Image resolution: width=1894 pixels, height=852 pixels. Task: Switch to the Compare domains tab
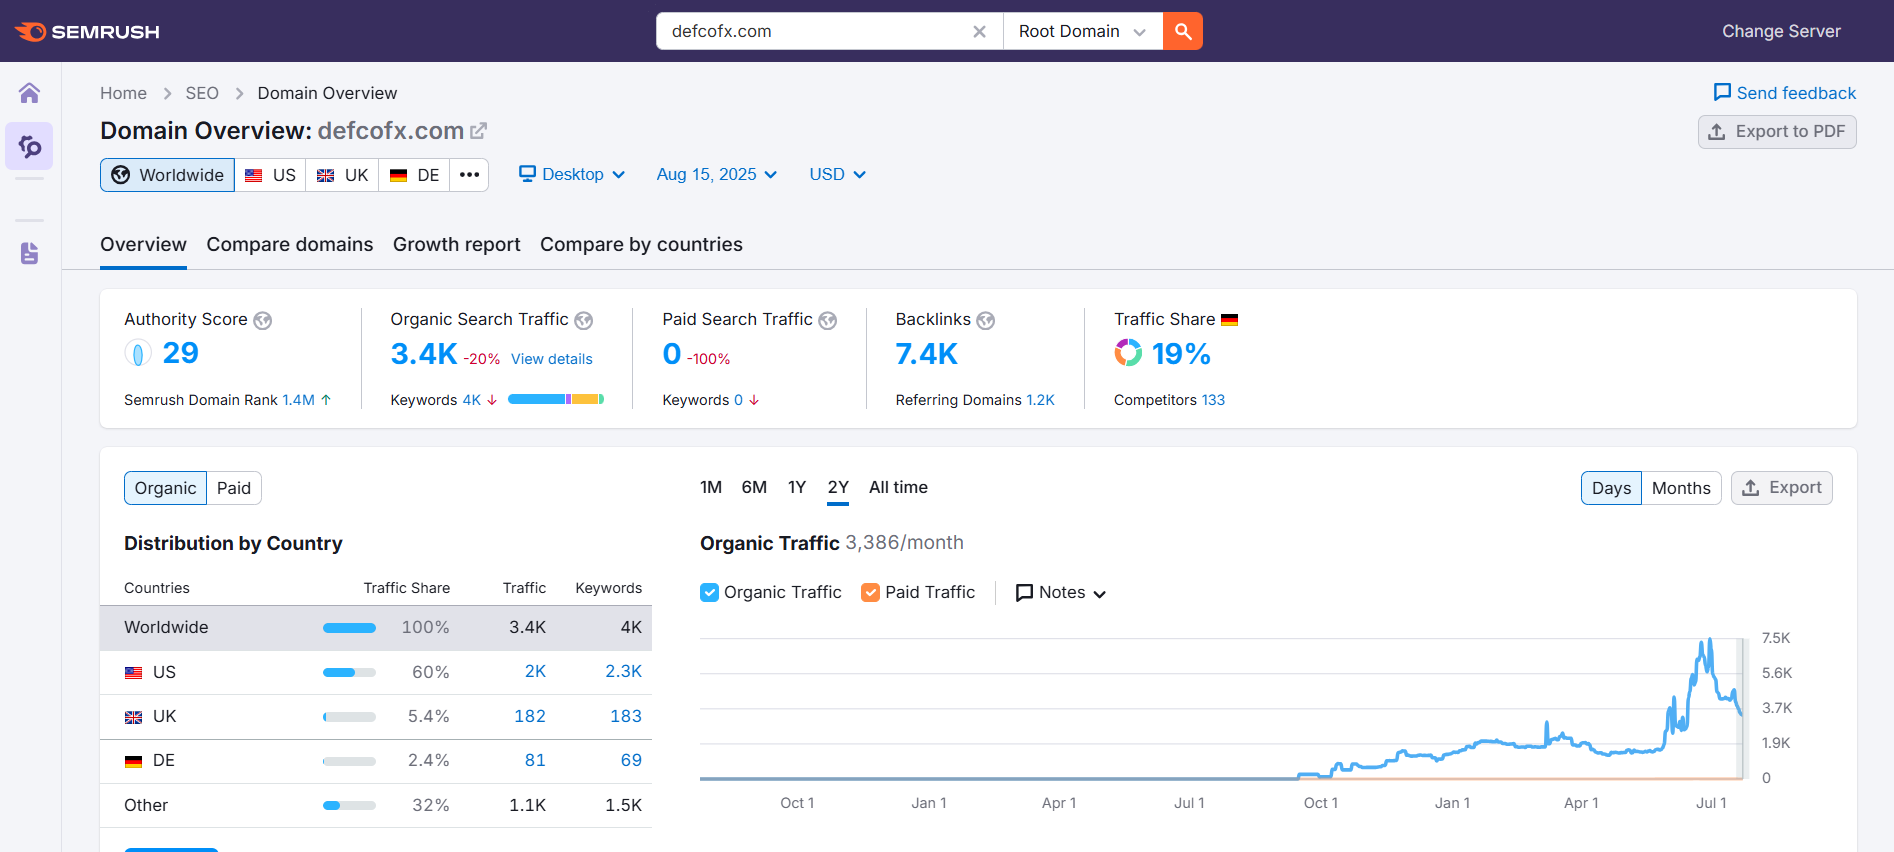(290, 245)
